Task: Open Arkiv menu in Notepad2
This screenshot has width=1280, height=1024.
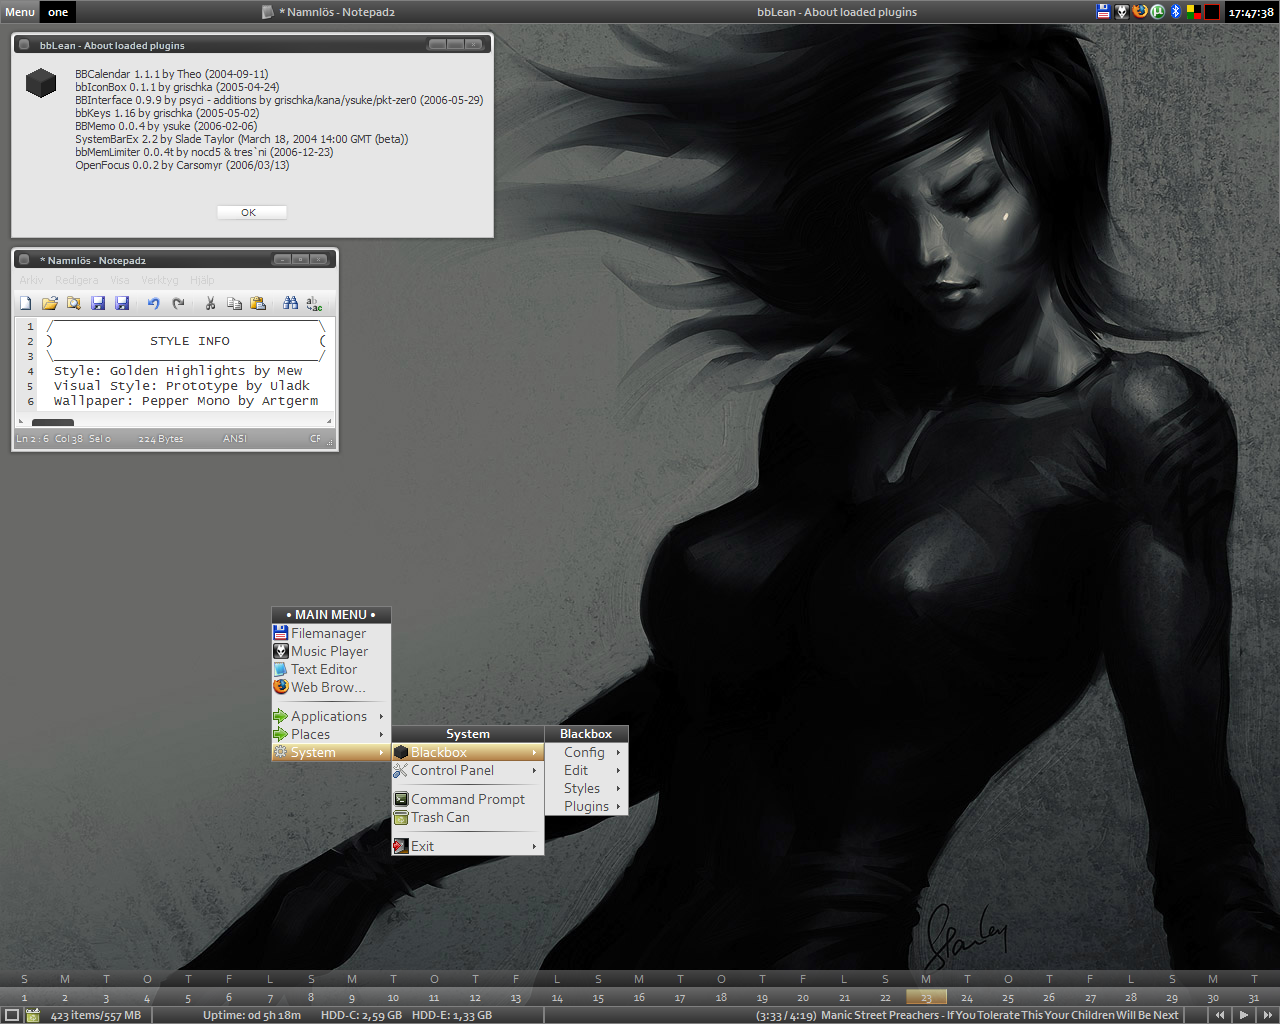Action: pyautogui.click(x=31, y=280)
